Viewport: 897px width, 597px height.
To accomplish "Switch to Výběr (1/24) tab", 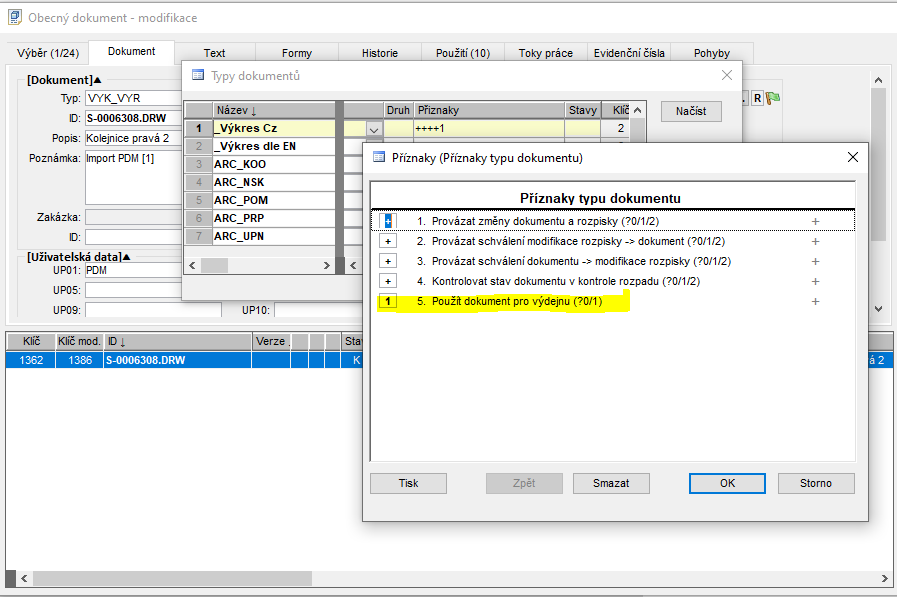I will pyautogui.click(x=47, y=53).
